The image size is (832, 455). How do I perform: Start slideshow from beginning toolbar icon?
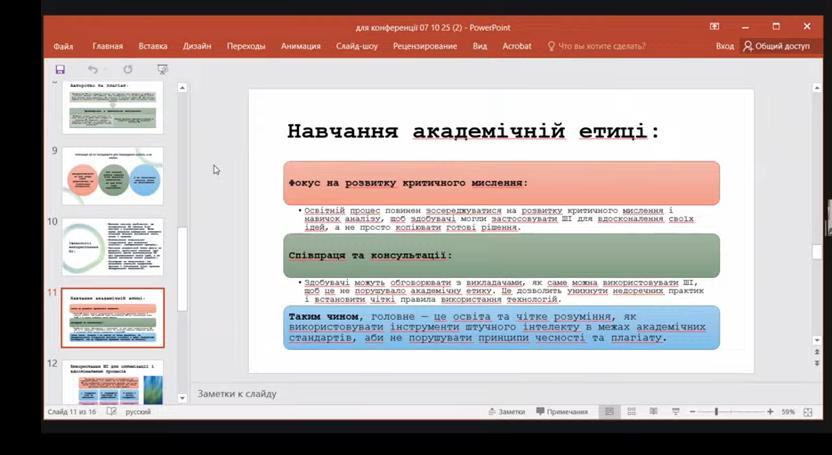(x=162, y=69)
